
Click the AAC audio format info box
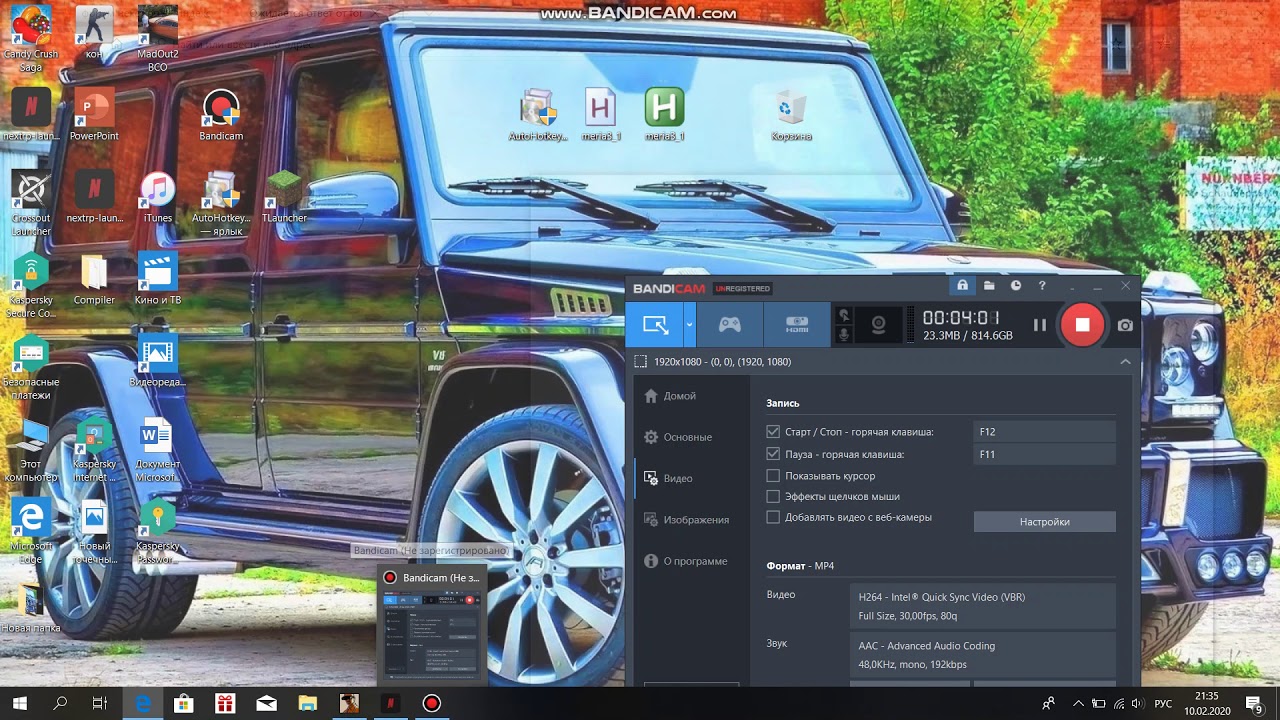pyautogui.click(x=985, y=655)
